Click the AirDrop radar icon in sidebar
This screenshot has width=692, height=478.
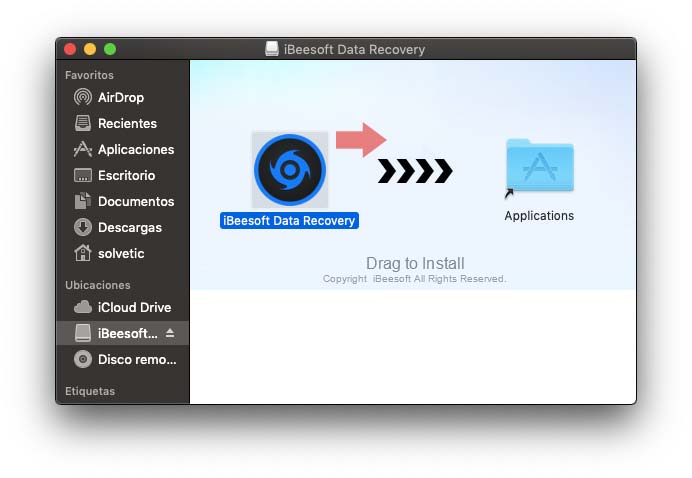pyautogui.click(x=83, y=97)
